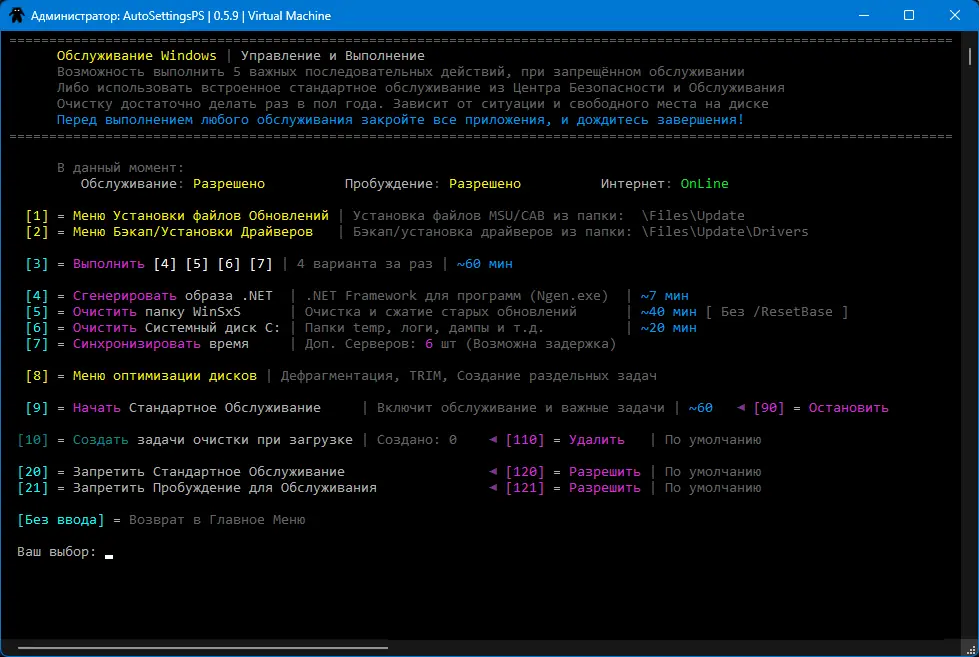
Task: Click 'Возврат в Главное Меню'
Action: (x=217, y=520)
